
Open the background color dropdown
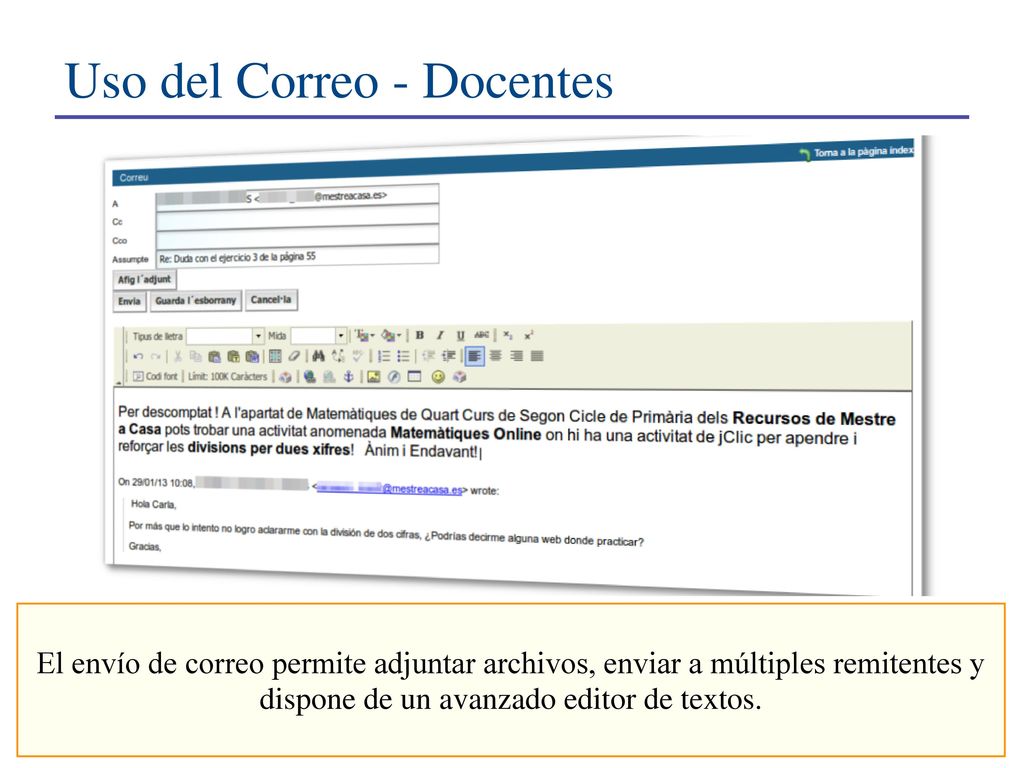coord(391,336)
